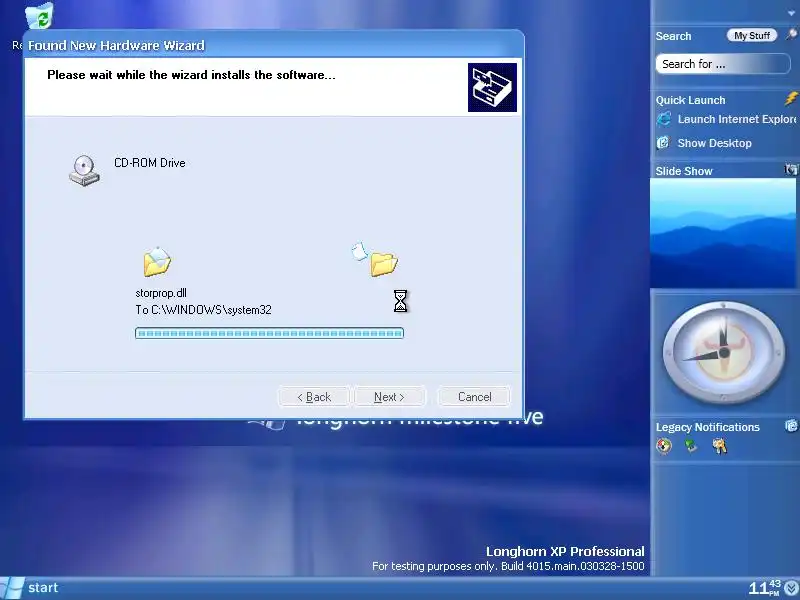Image resolution: width=800 pixels, height=600 pixels.
Task: Click the 'CD-ROM Drive' label
Action: coord(149,163)
